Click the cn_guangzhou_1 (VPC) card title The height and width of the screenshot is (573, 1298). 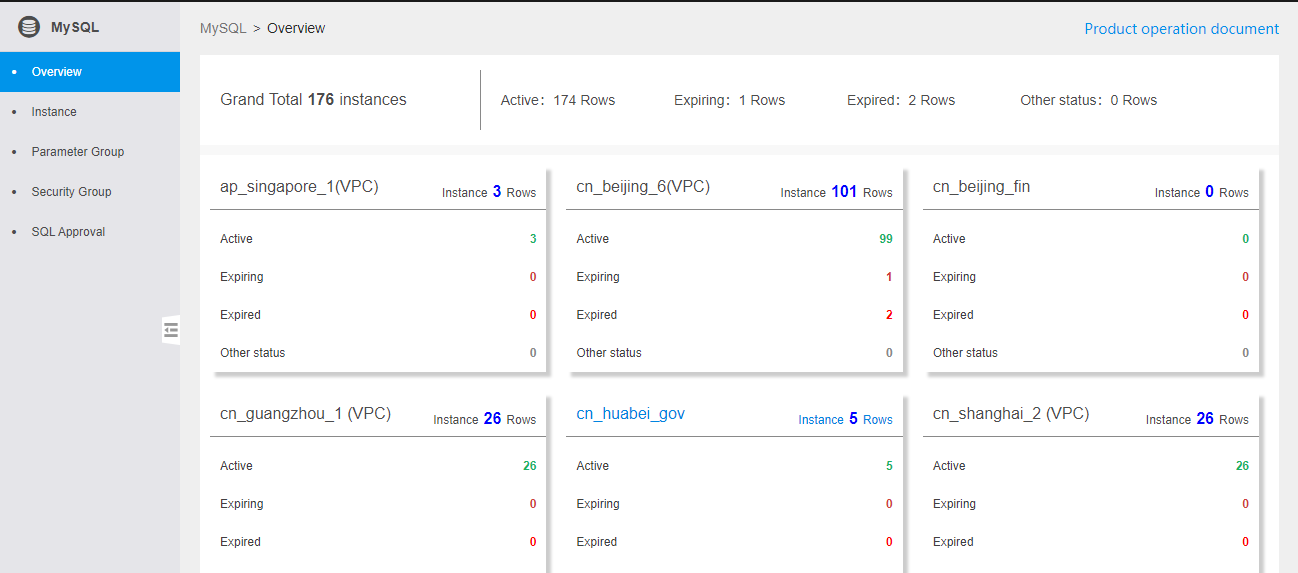(305, 413)
